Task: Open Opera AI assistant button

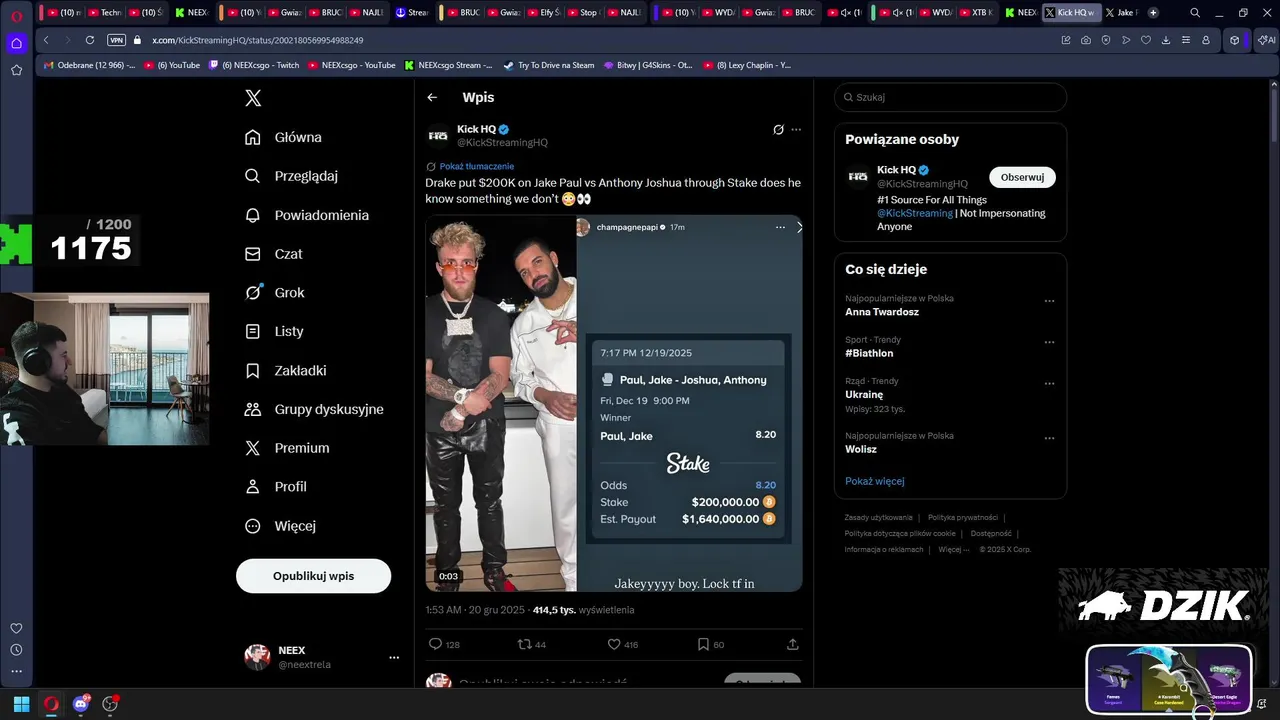Action: point(1266,40)
